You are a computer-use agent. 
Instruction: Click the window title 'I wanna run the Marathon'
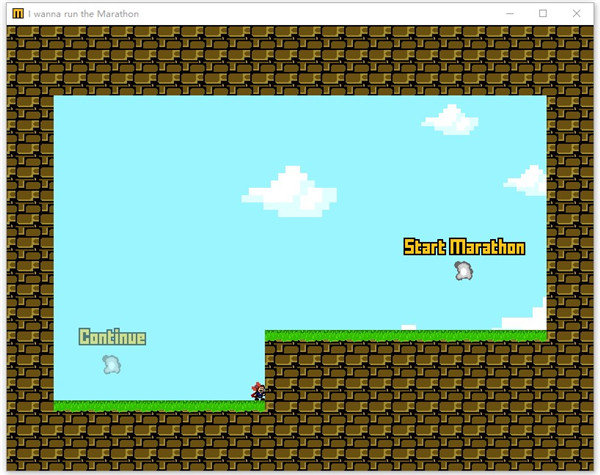[x=83, y=14]
